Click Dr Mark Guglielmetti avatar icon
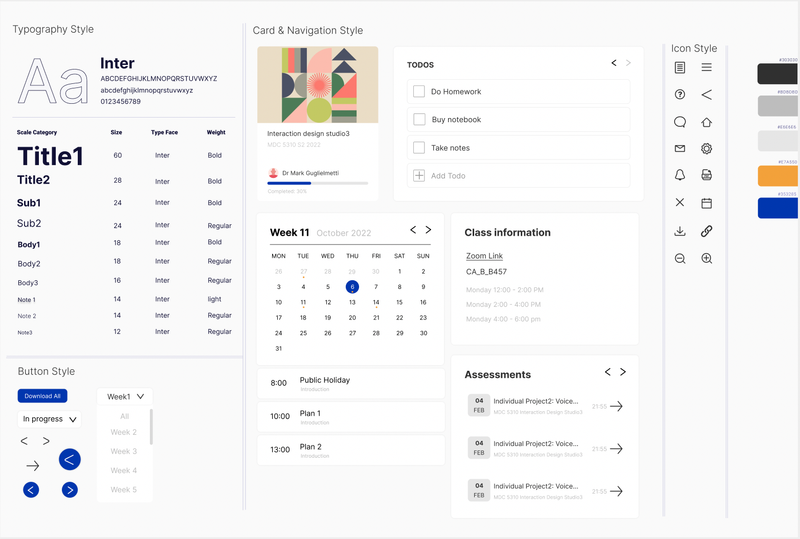800x539 pixels. point(273,173)
